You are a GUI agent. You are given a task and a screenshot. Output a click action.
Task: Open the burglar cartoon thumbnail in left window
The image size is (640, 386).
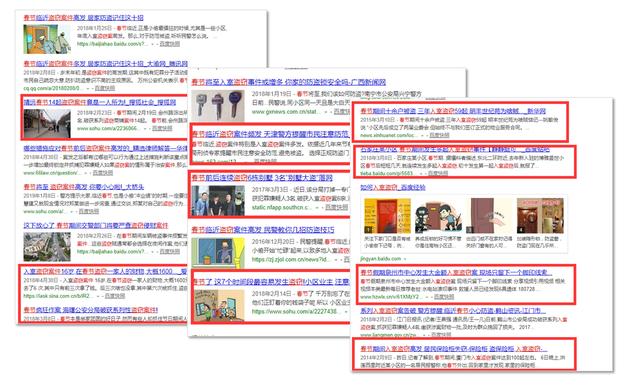click(x=47, y=39)
